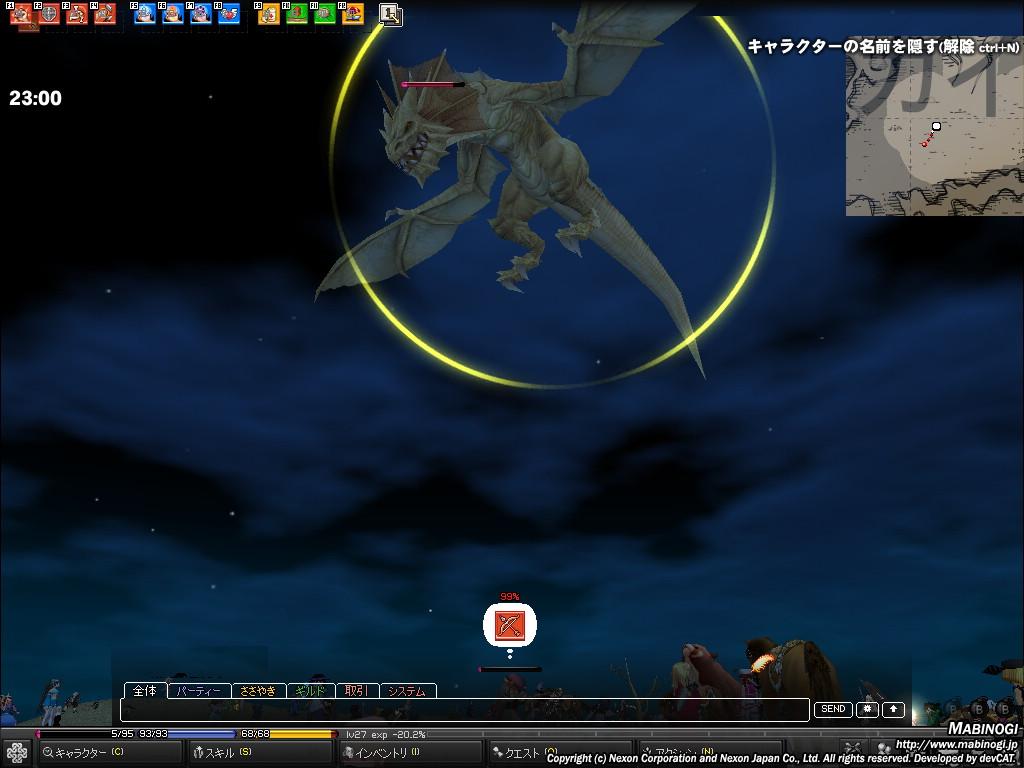Activate the F4 skill hotkey icon

pos(105,14)
